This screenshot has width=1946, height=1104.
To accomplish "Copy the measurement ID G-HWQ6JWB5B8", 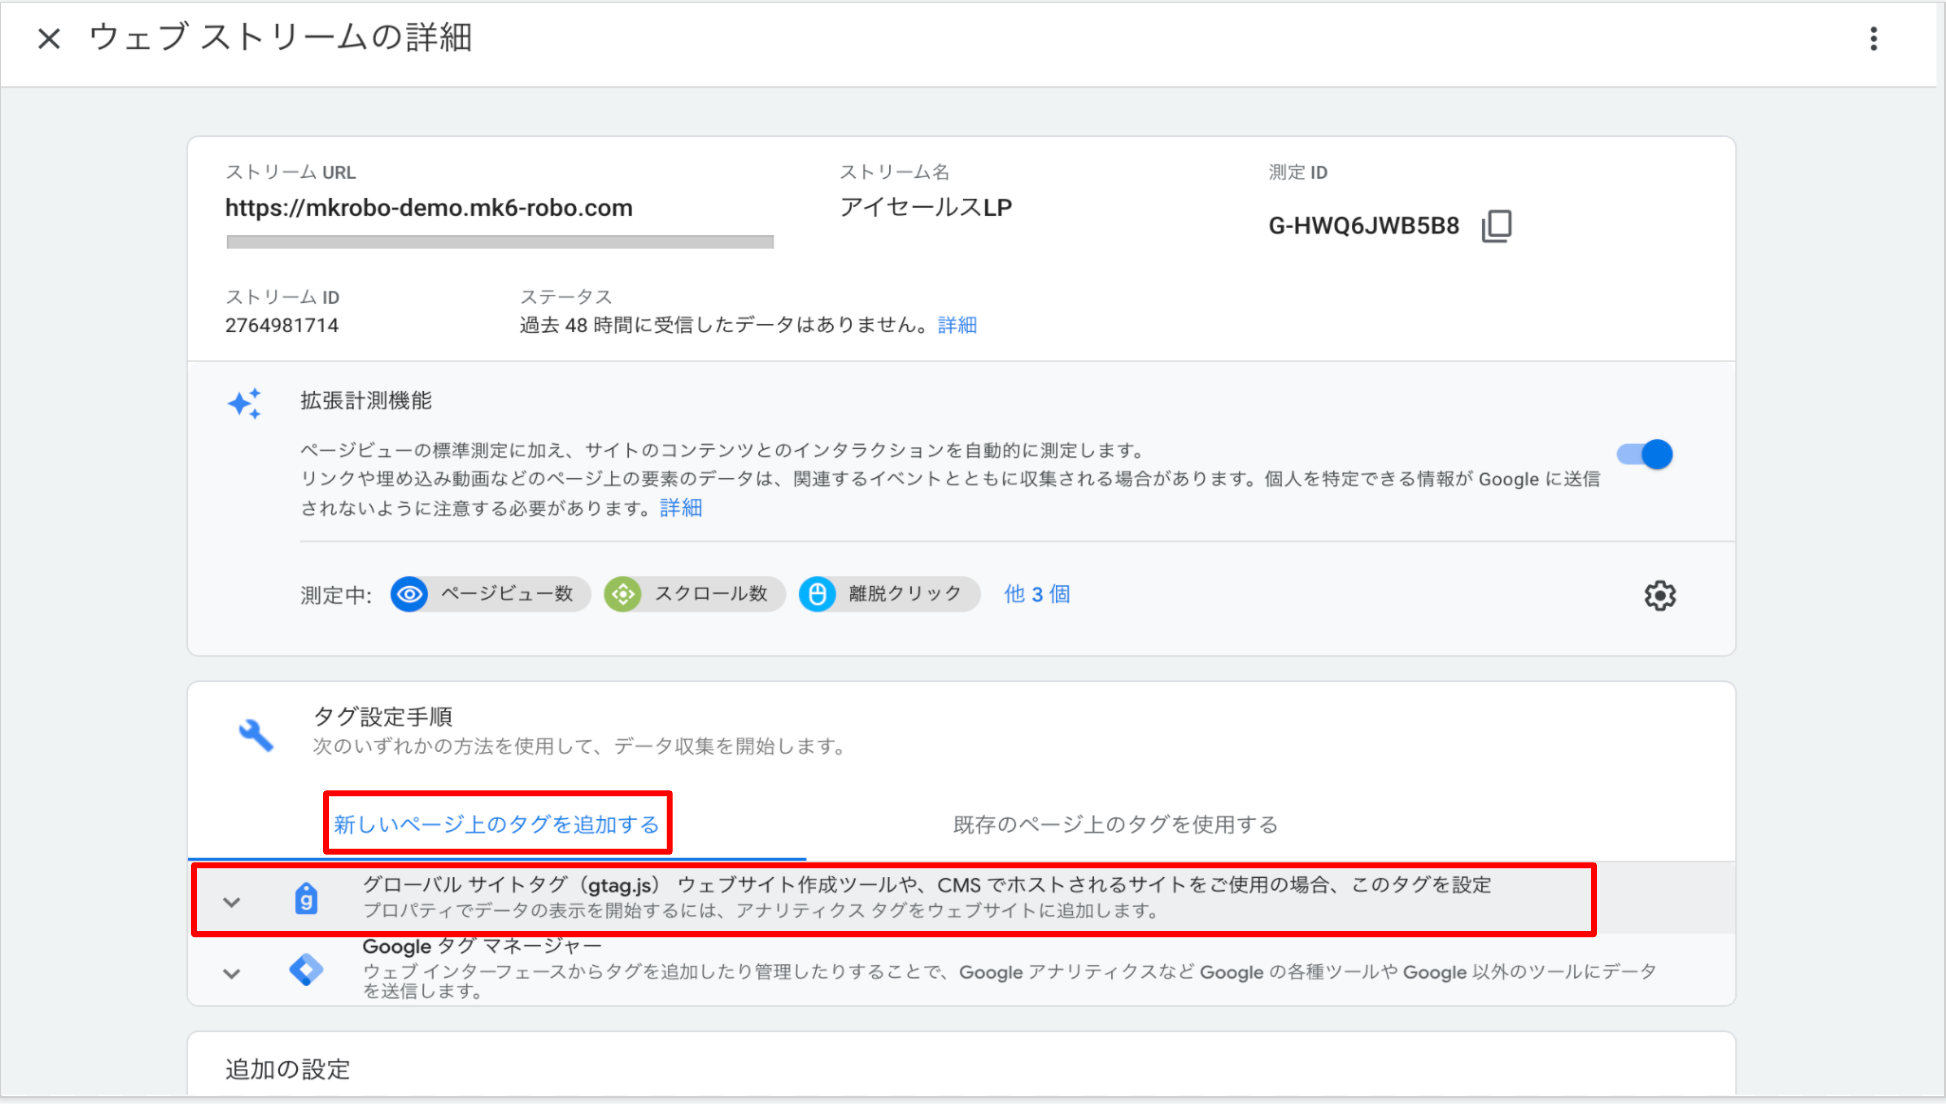I will (1496, 226).
